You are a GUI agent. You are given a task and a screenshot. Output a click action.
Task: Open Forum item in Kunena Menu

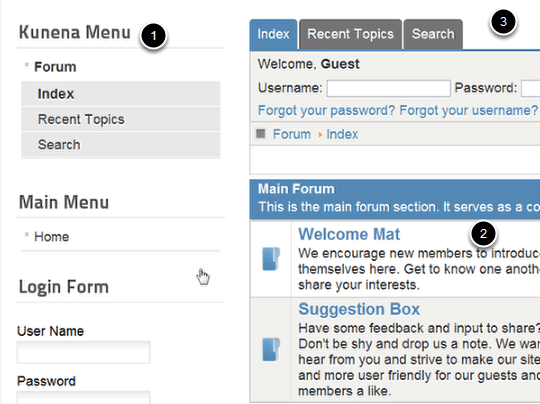(x=55, y=67)
